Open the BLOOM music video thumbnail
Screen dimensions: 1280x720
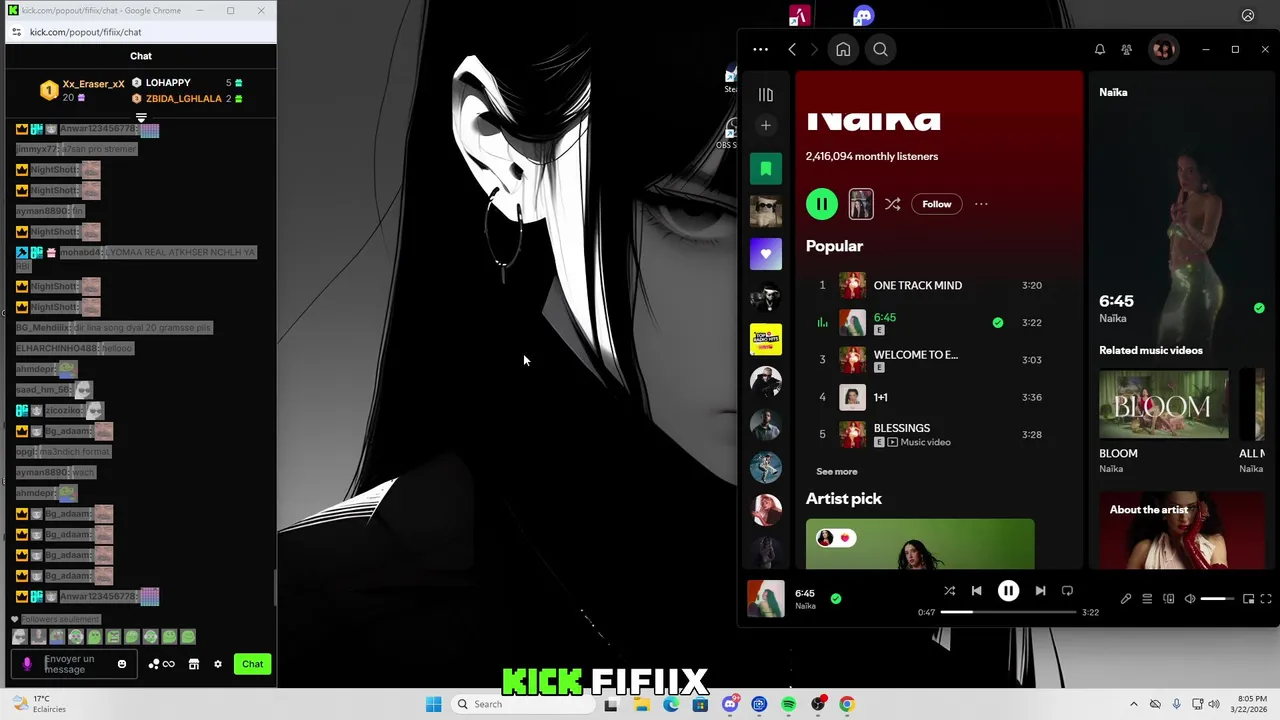pos(1164,405)
